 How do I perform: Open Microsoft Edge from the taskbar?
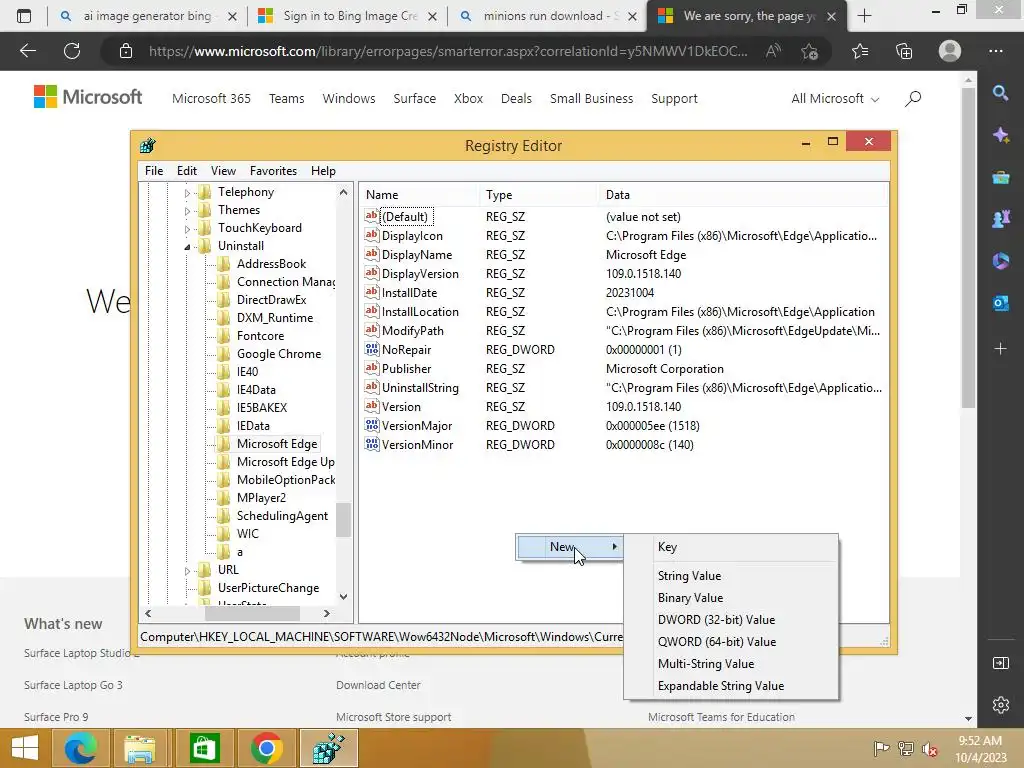pyautogui.click(x=80, y=748)
